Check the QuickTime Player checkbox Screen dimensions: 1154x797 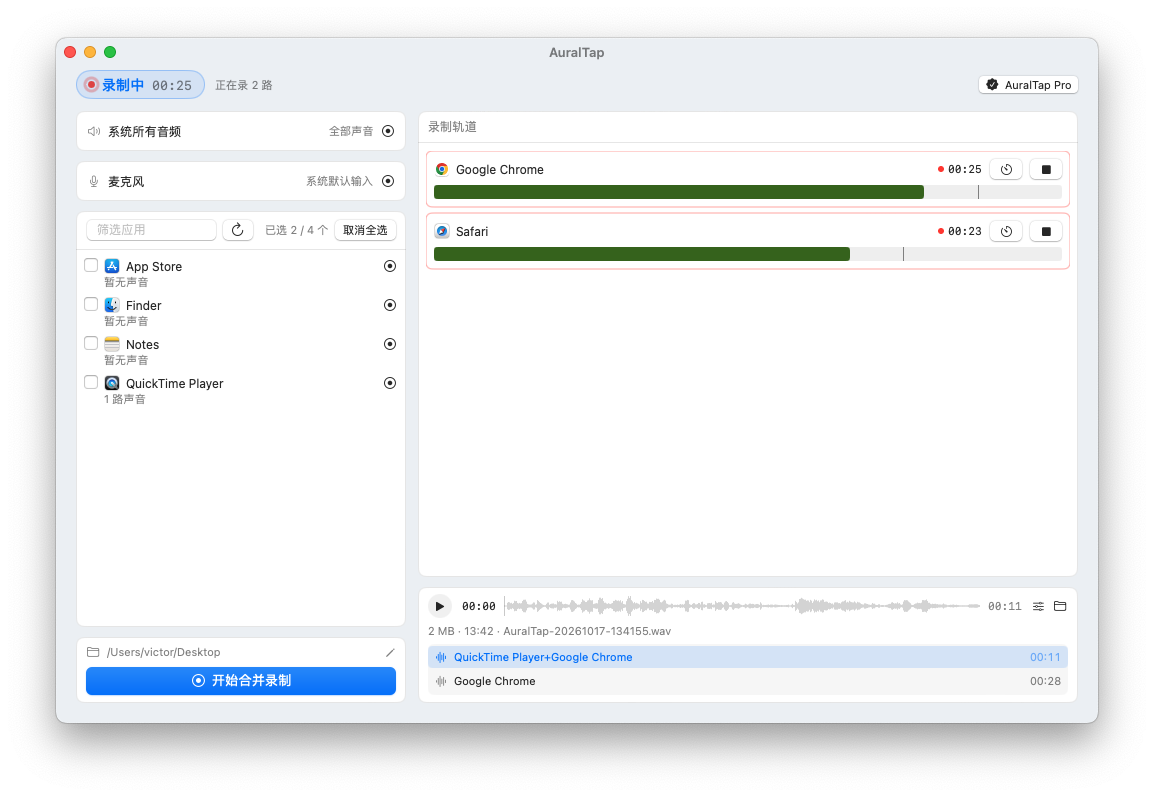tap(91, 382)
